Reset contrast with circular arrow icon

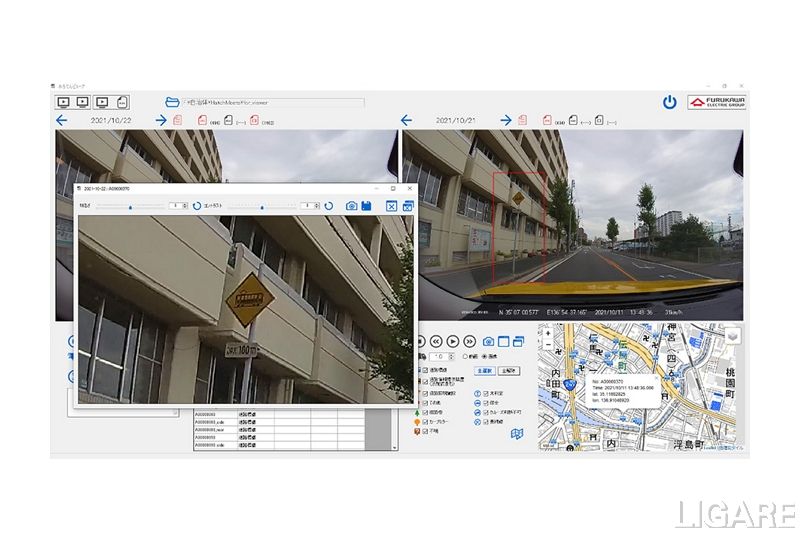click(328, 206)
